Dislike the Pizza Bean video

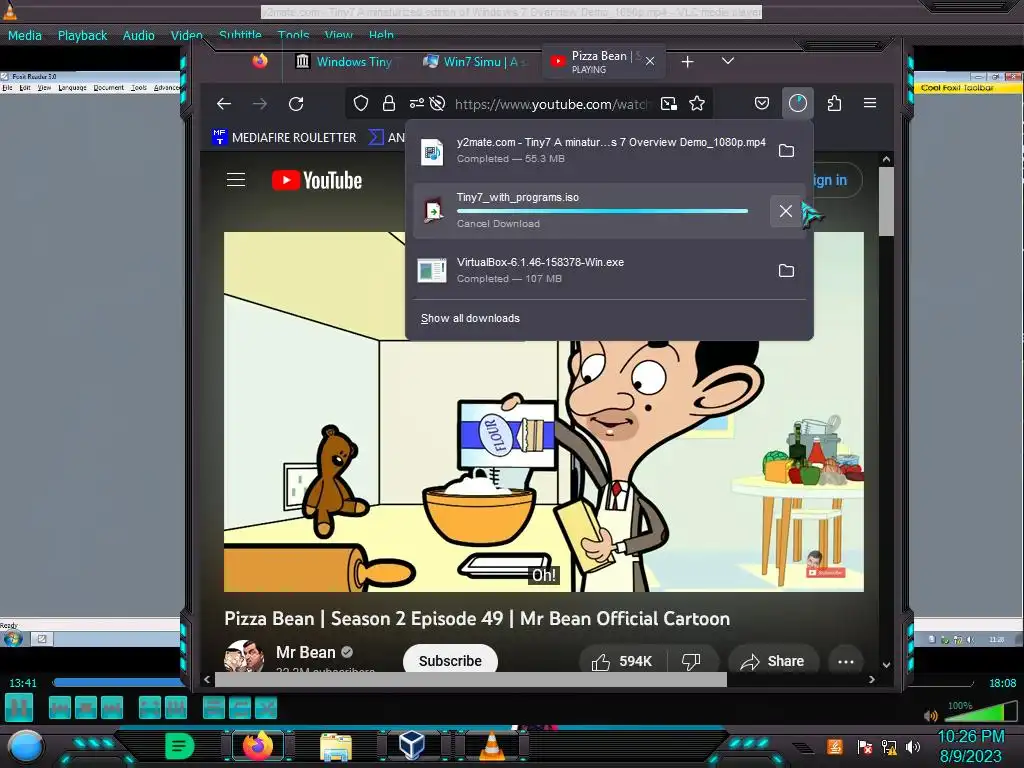pos(692,661)
